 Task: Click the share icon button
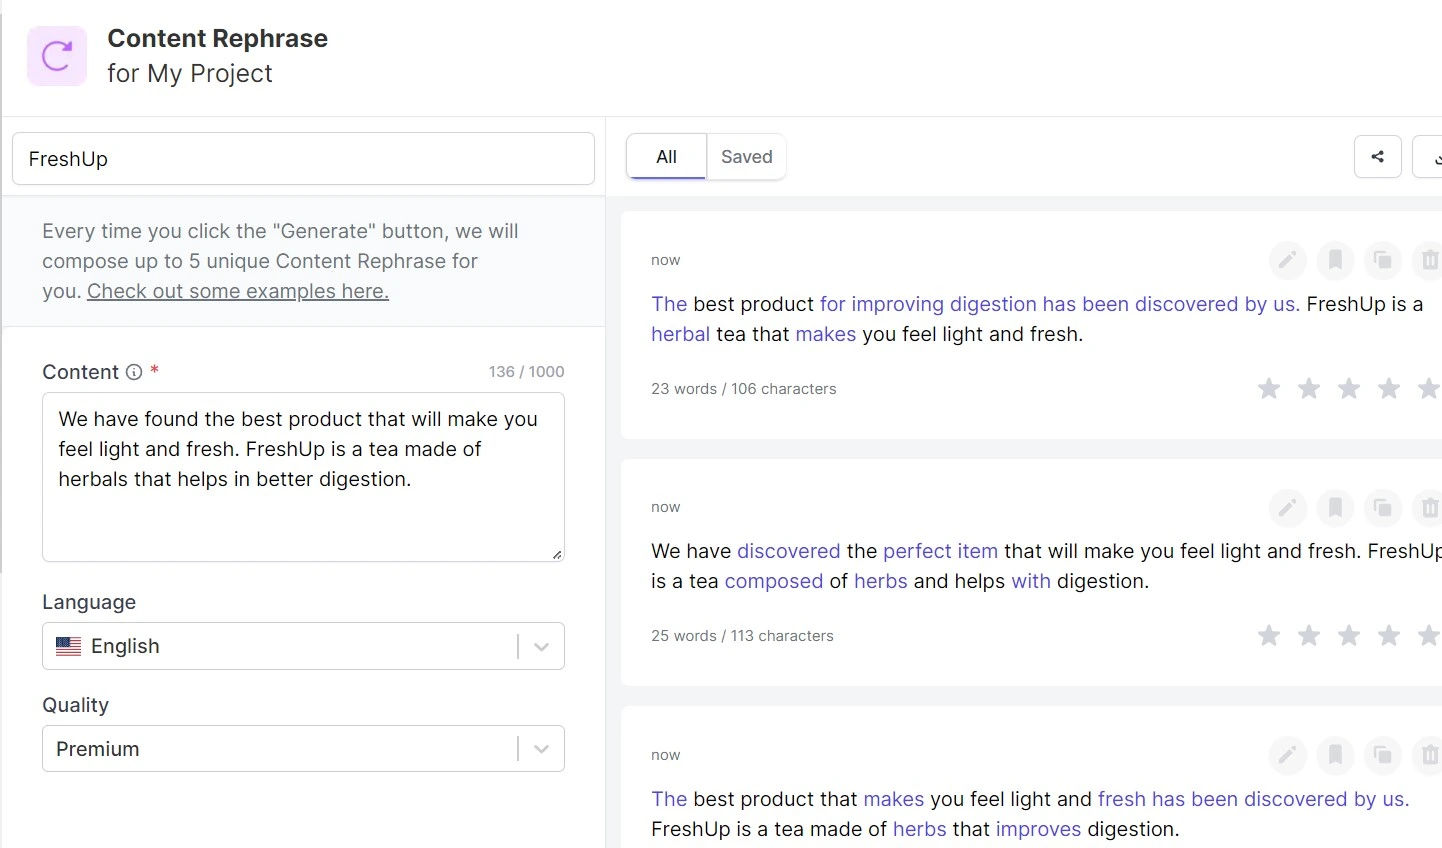click(x=1377, y=157)
